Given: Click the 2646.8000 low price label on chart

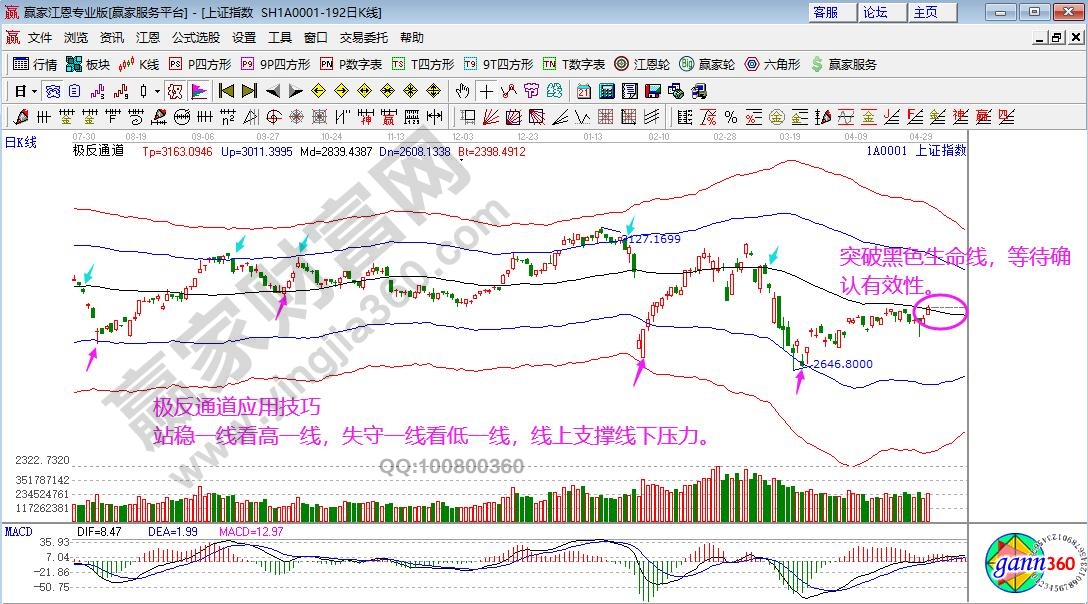Looking at the screenshot, I should pos(841,364).
